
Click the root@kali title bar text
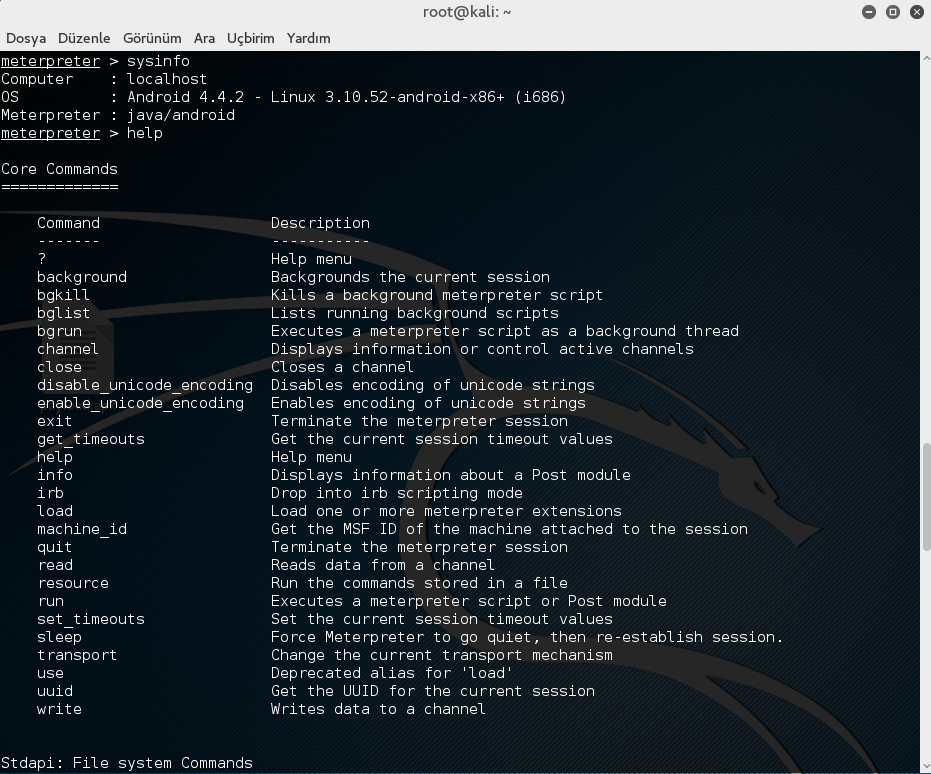coord(465,12)
